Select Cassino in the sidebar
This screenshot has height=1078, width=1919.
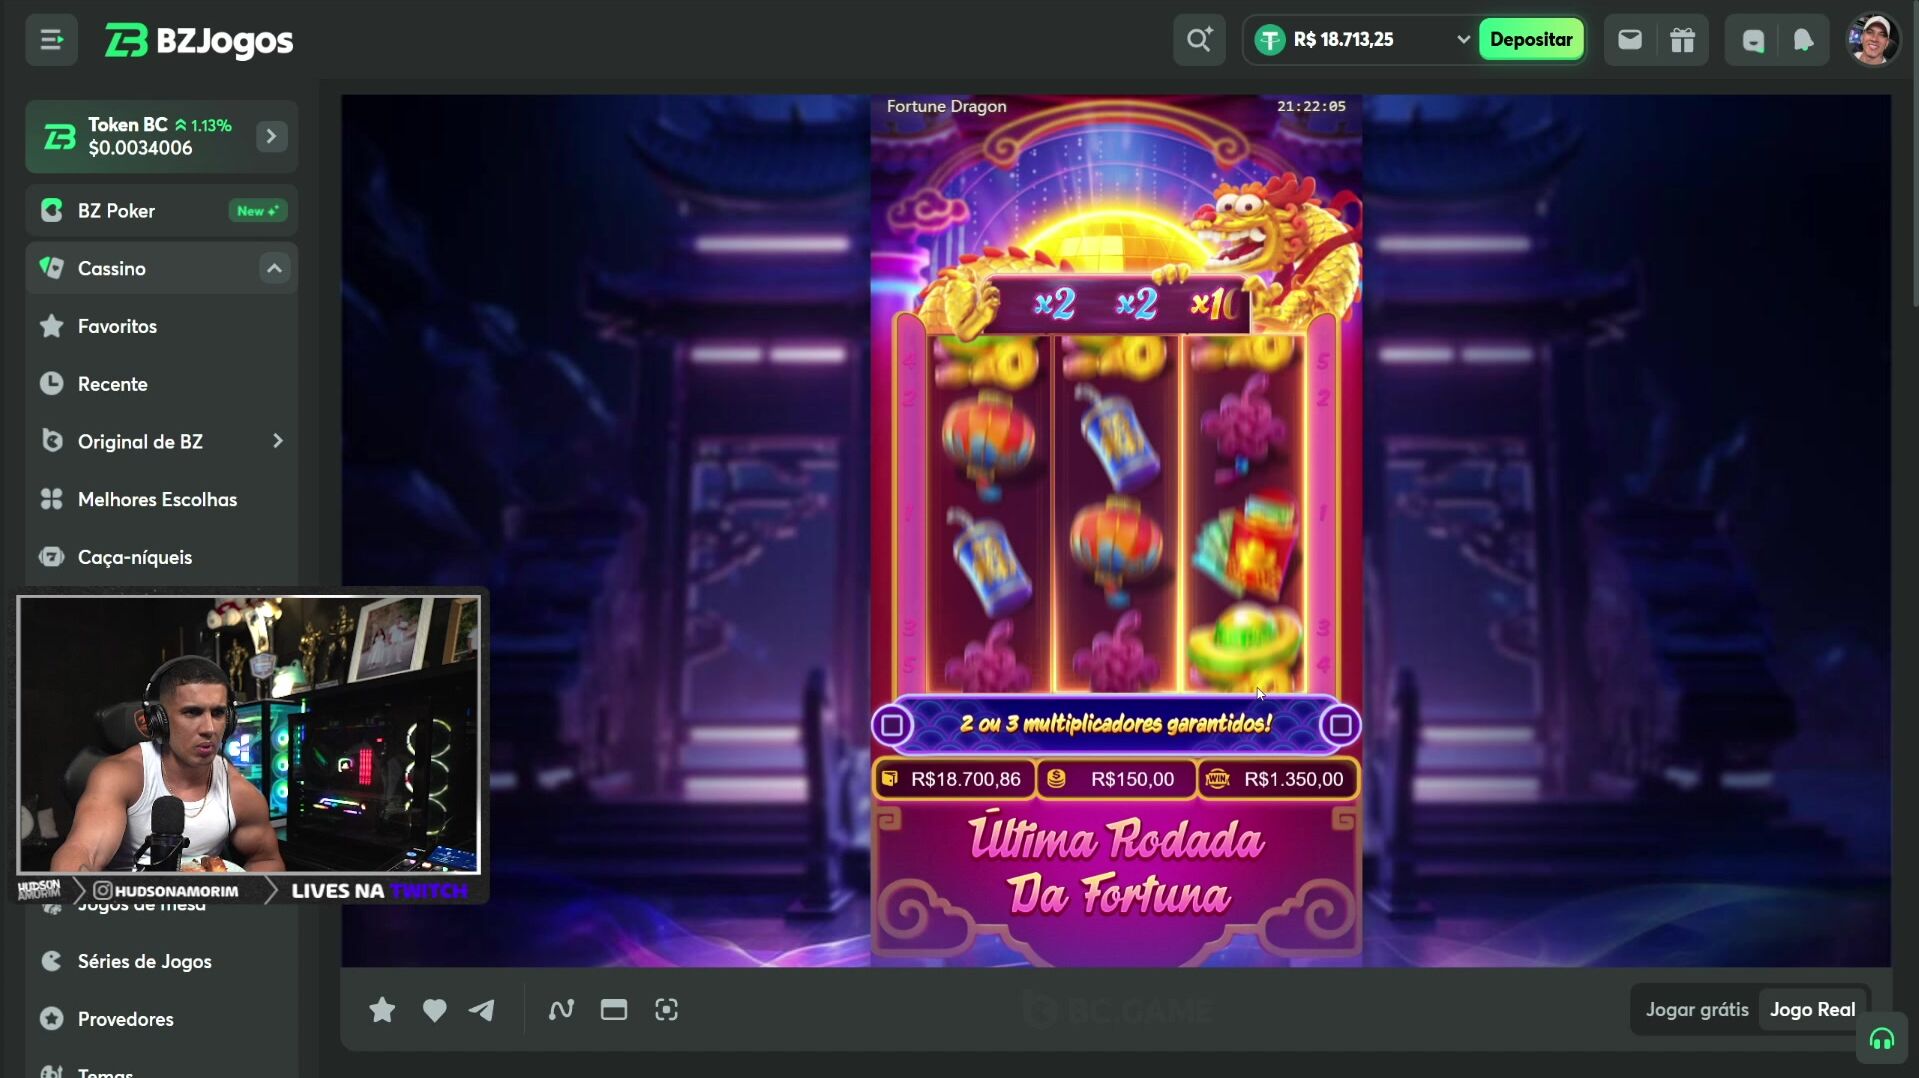click(162, 268)
